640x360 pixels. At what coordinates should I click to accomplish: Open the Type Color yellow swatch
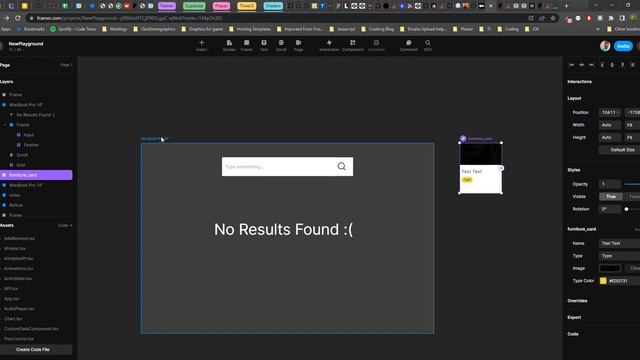(x=603, y=281)
